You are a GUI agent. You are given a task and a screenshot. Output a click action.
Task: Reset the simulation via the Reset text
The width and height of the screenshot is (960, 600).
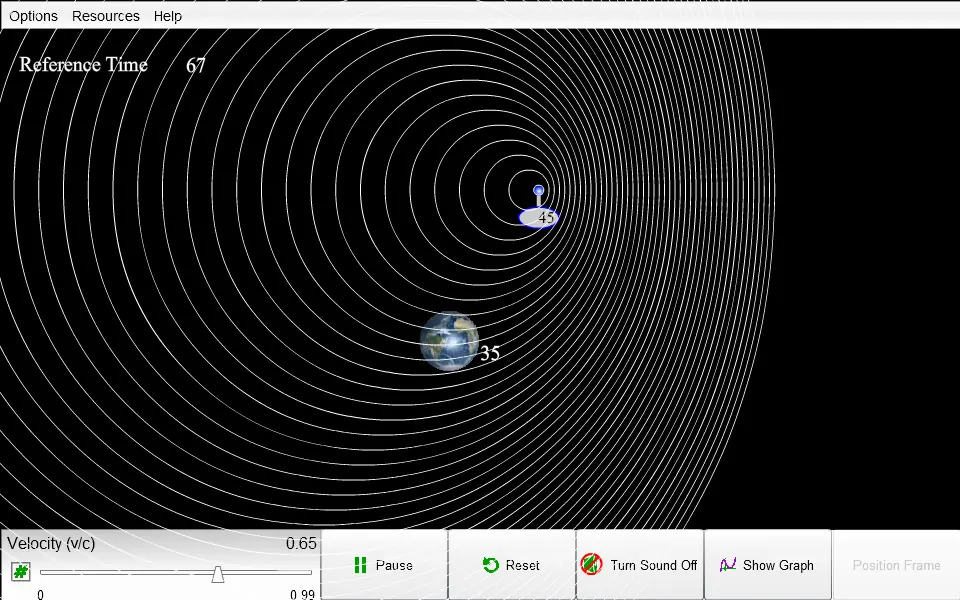[522, 565]
